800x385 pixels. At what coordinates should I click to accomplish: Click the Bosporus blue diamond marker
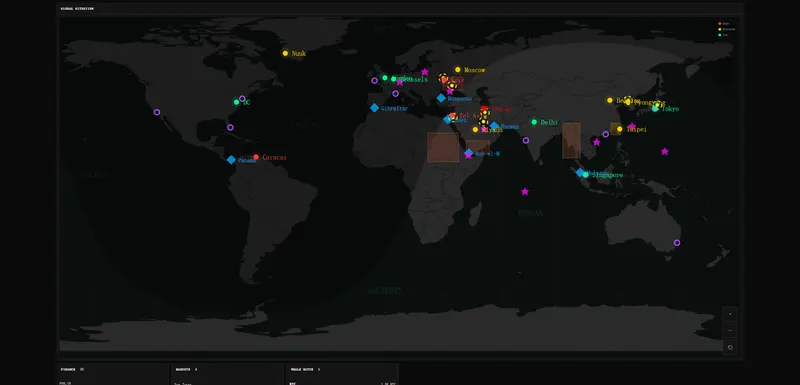click(441, 98)
